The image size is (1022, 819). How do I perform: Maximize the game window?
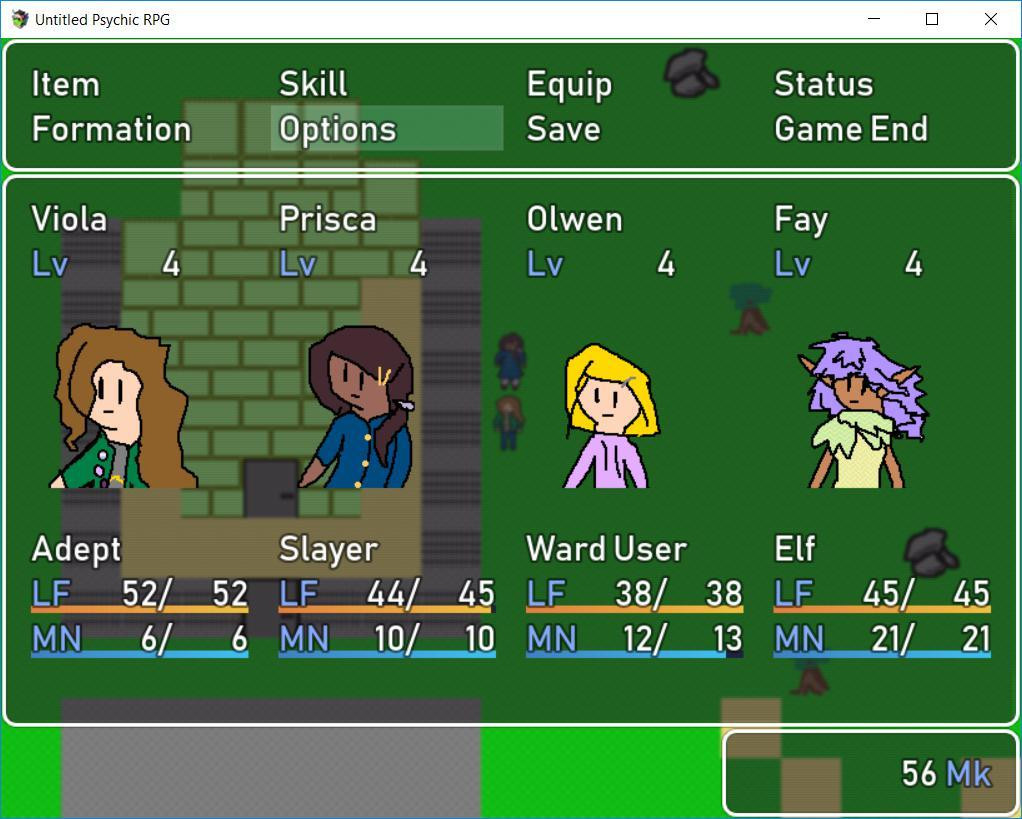click(x=932, y=20)
